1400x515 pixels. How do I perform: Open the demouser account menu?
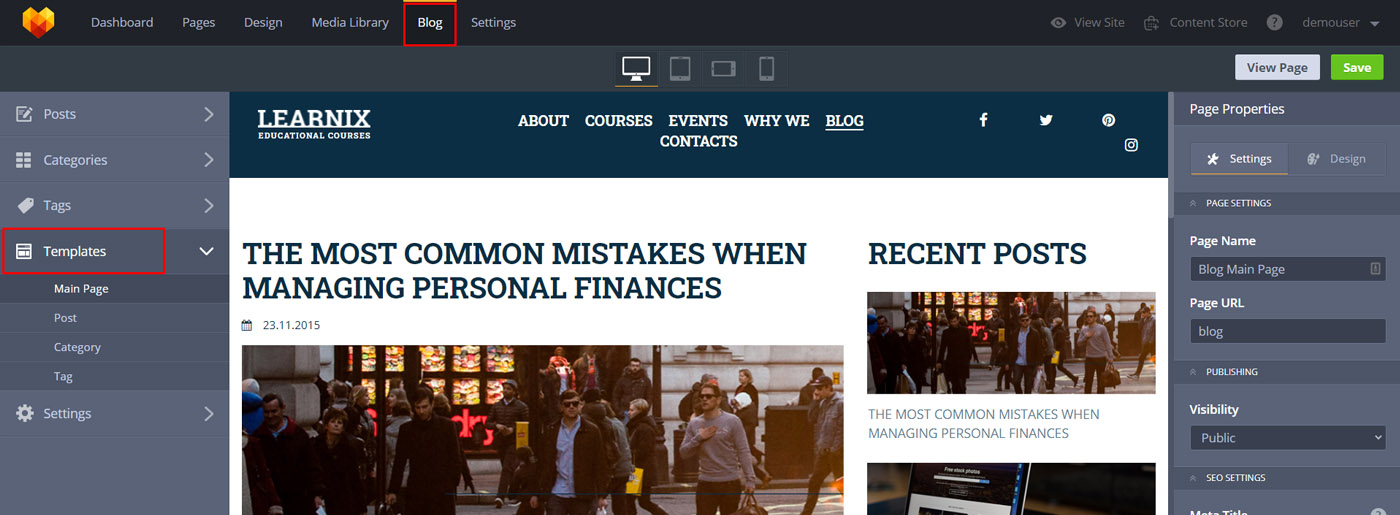click(x=1341, y=22)
